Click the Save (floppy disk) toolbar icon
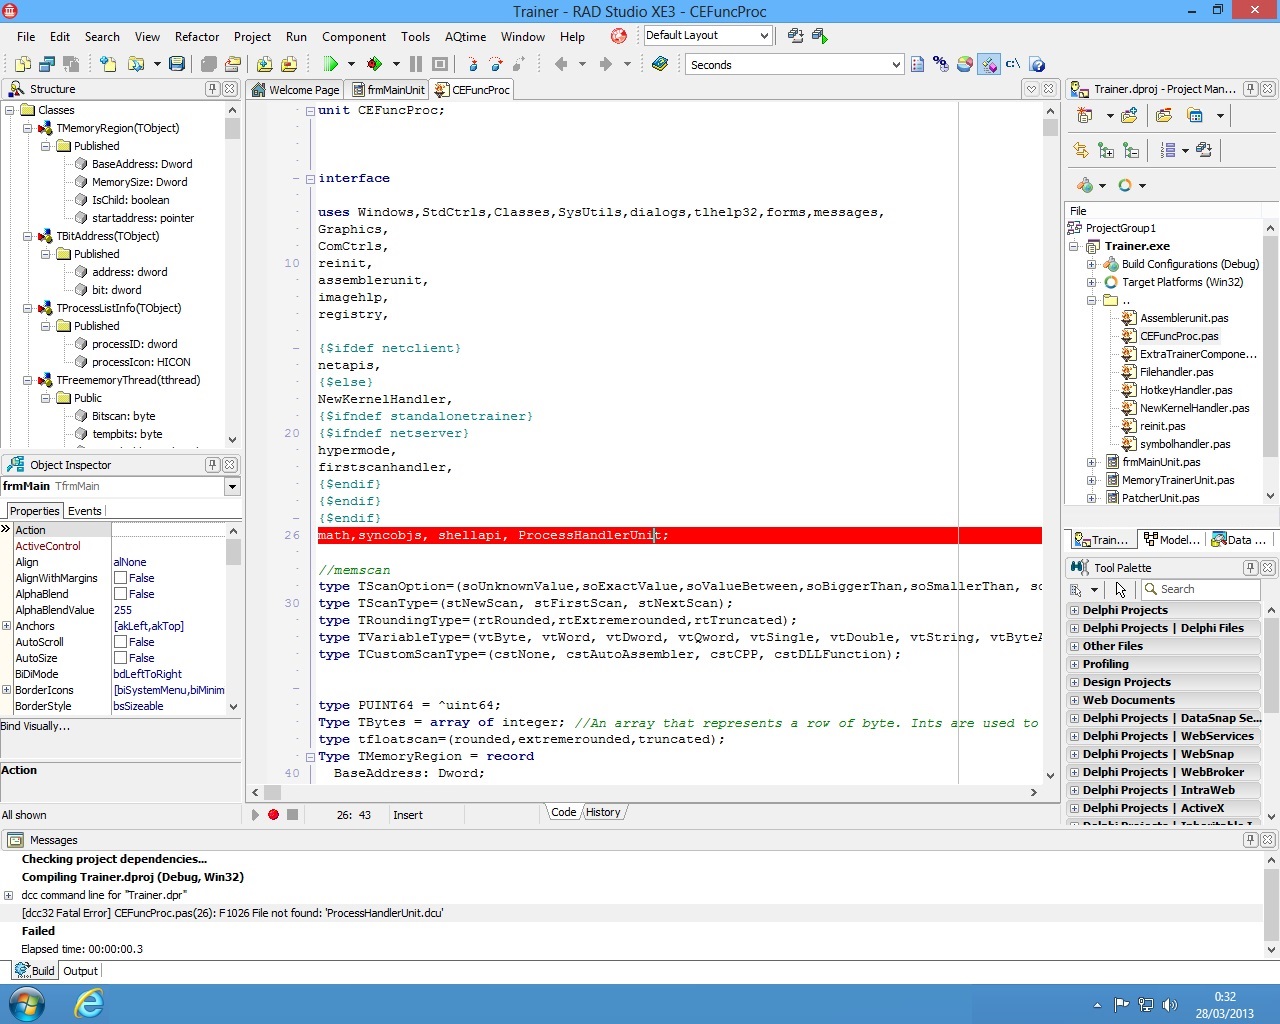The width and height of the screenshot is (1280, 1024). (x=177, y=64)
